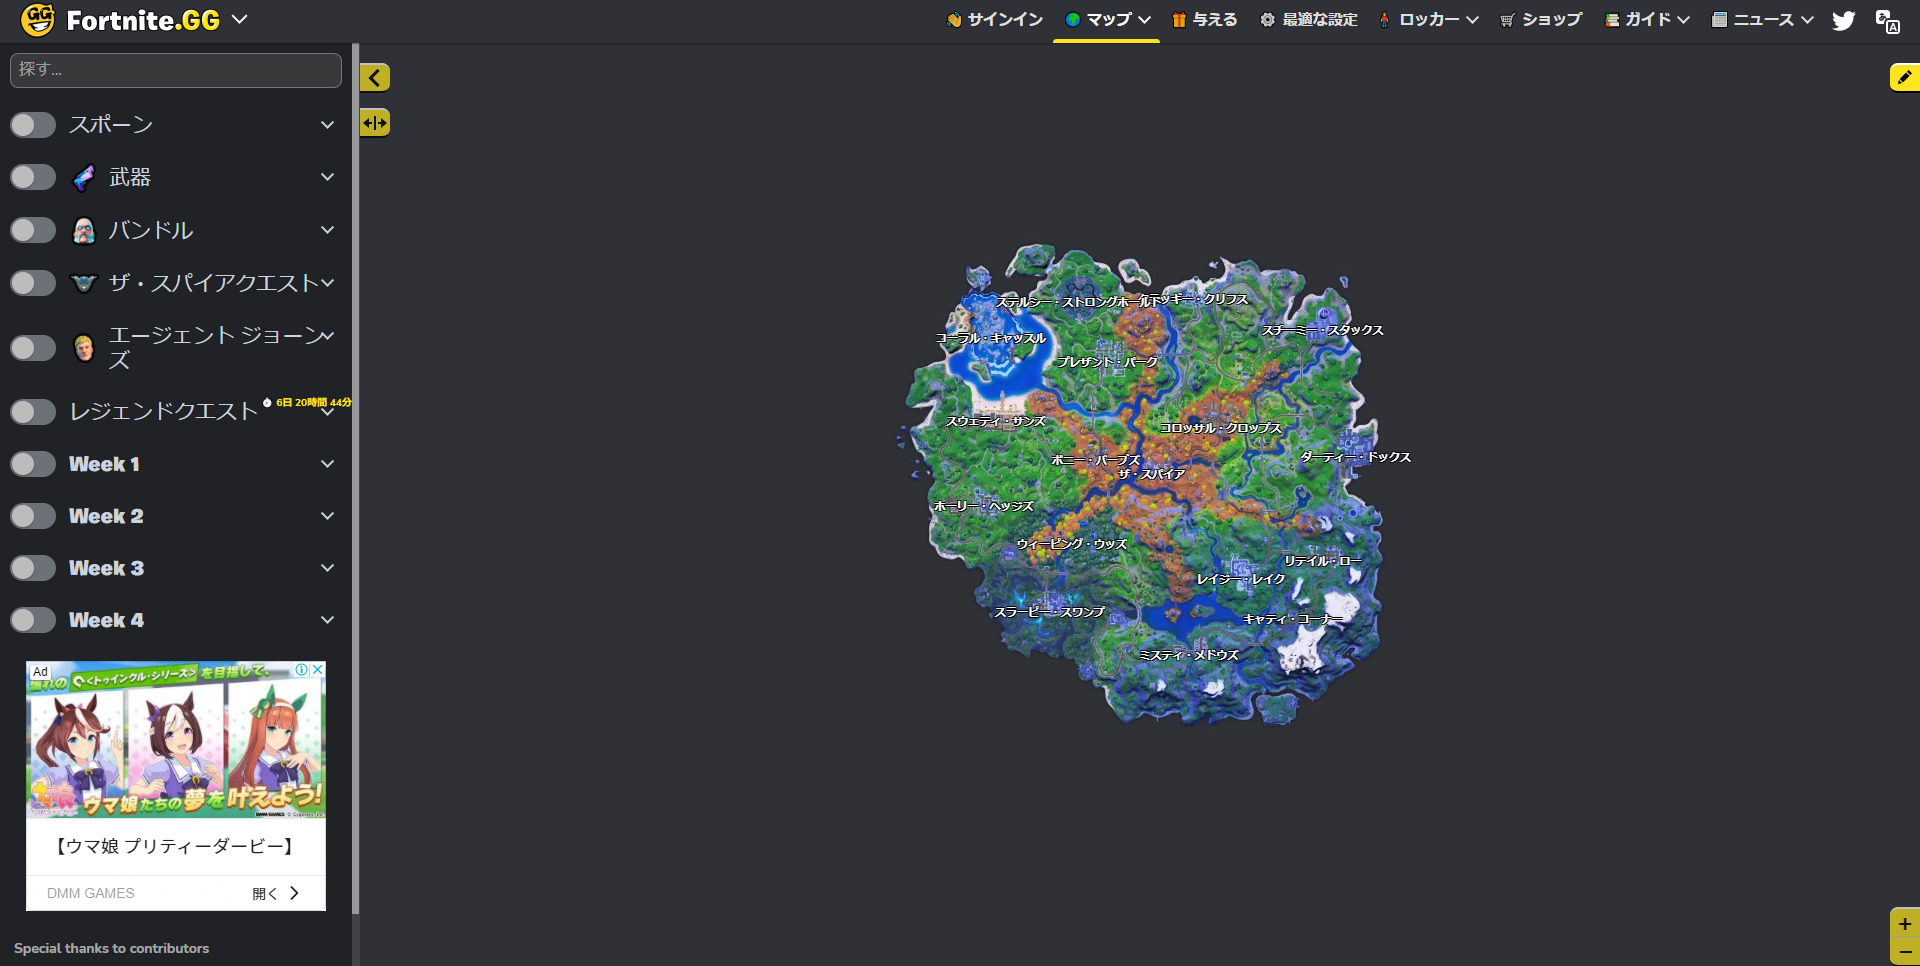Click the 武器 weapon gun icon

click(84, 178)
